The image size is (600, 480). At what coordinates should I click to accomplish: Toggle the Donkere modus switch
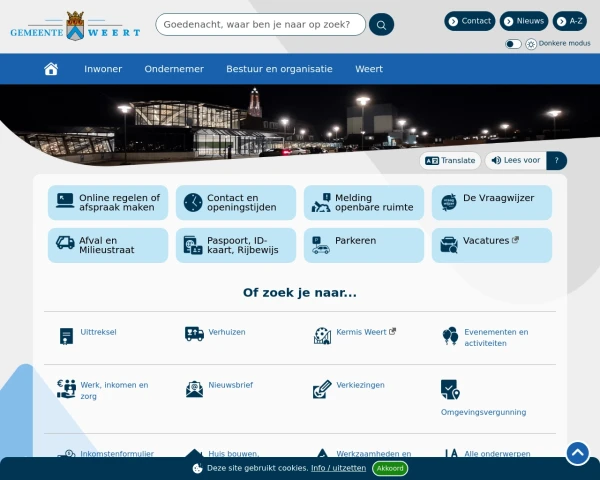(x=513, y=44)
